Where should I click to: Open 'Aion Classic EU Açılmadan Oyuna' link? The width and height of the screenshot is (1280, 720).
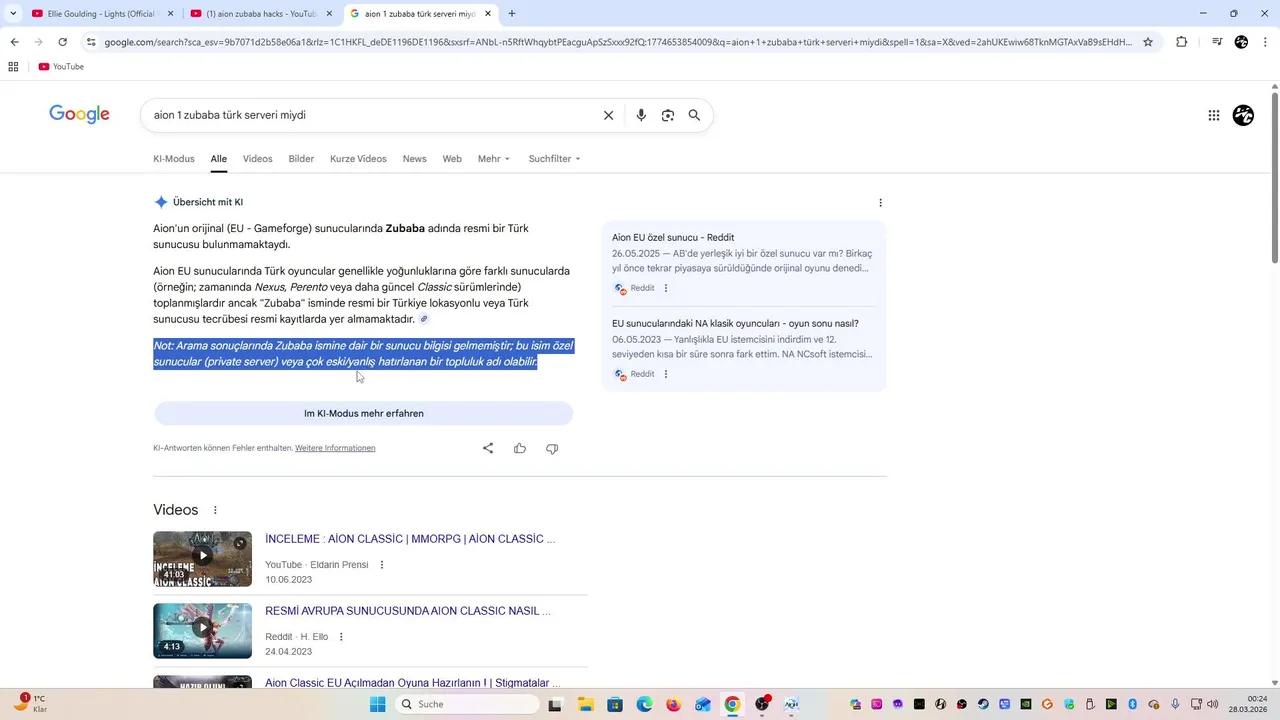412,683
